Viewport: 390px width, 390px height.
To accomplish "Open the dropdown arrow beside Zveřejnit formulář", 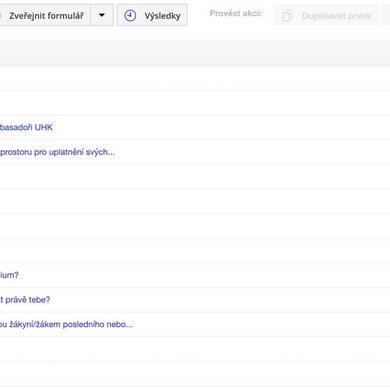I will (102, 15).
